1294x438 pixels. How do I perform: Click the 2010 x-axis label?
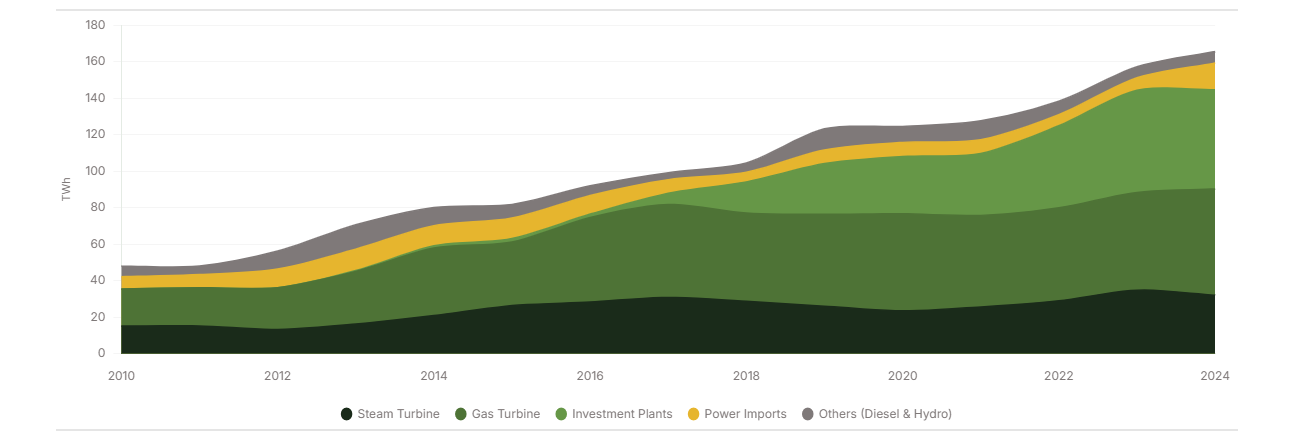(121, 376)
